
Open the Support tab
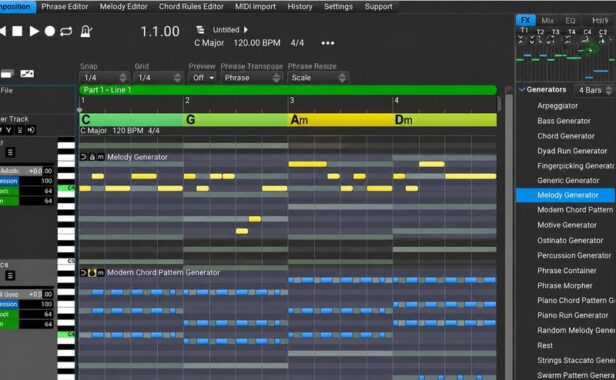click(x=378, y=7)
